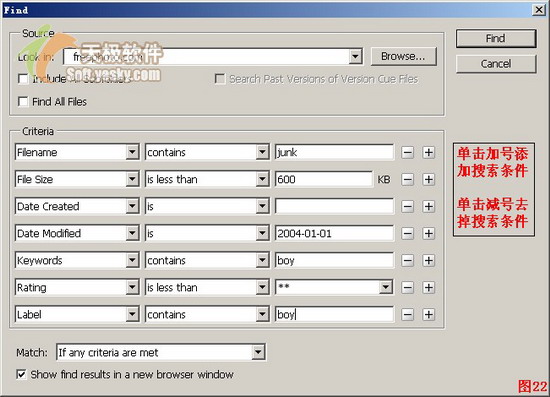
Task: Open the Rating criteria type dropdown
Action: (132, 287)
